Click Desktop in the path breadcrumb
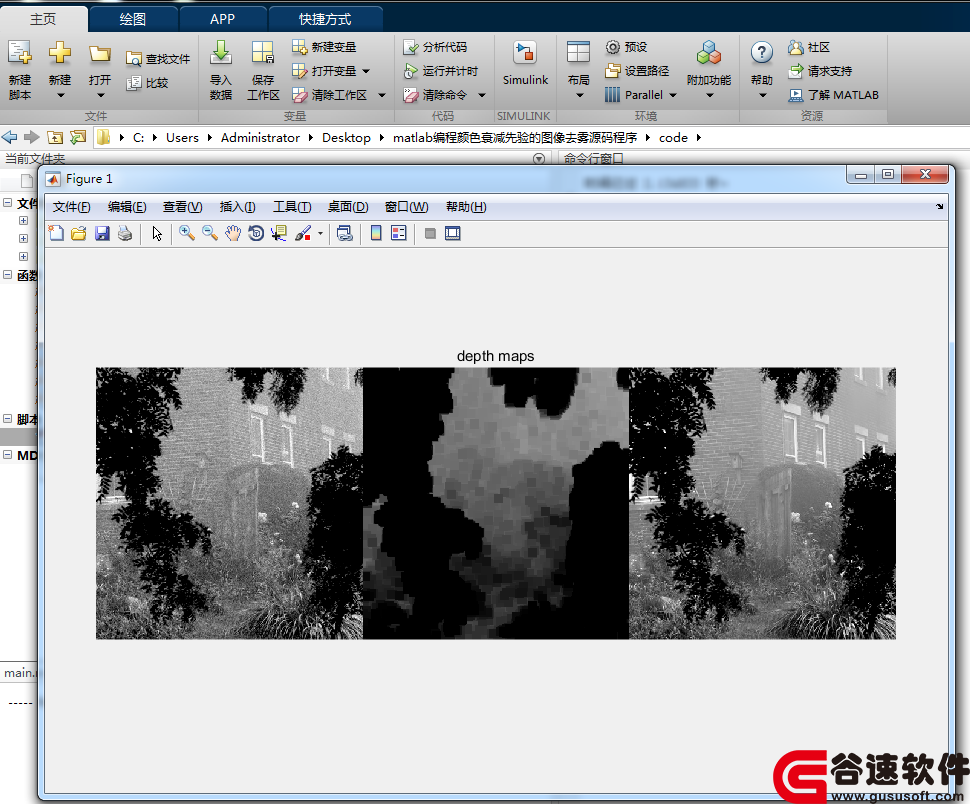This screenshot has height=804, width=970. pyautogui.click(x=346, y=137)
